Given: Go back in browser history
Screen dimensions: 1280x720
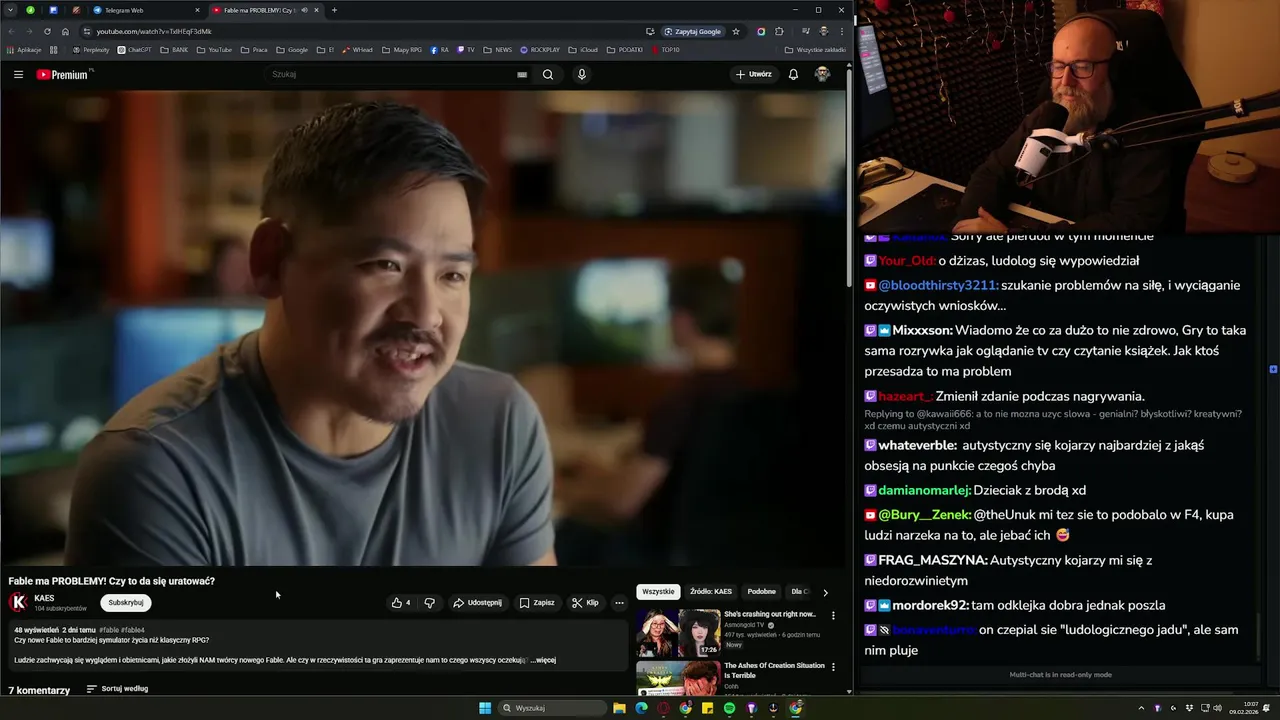Looking at the screenshot, I should (x=11, y=31).
